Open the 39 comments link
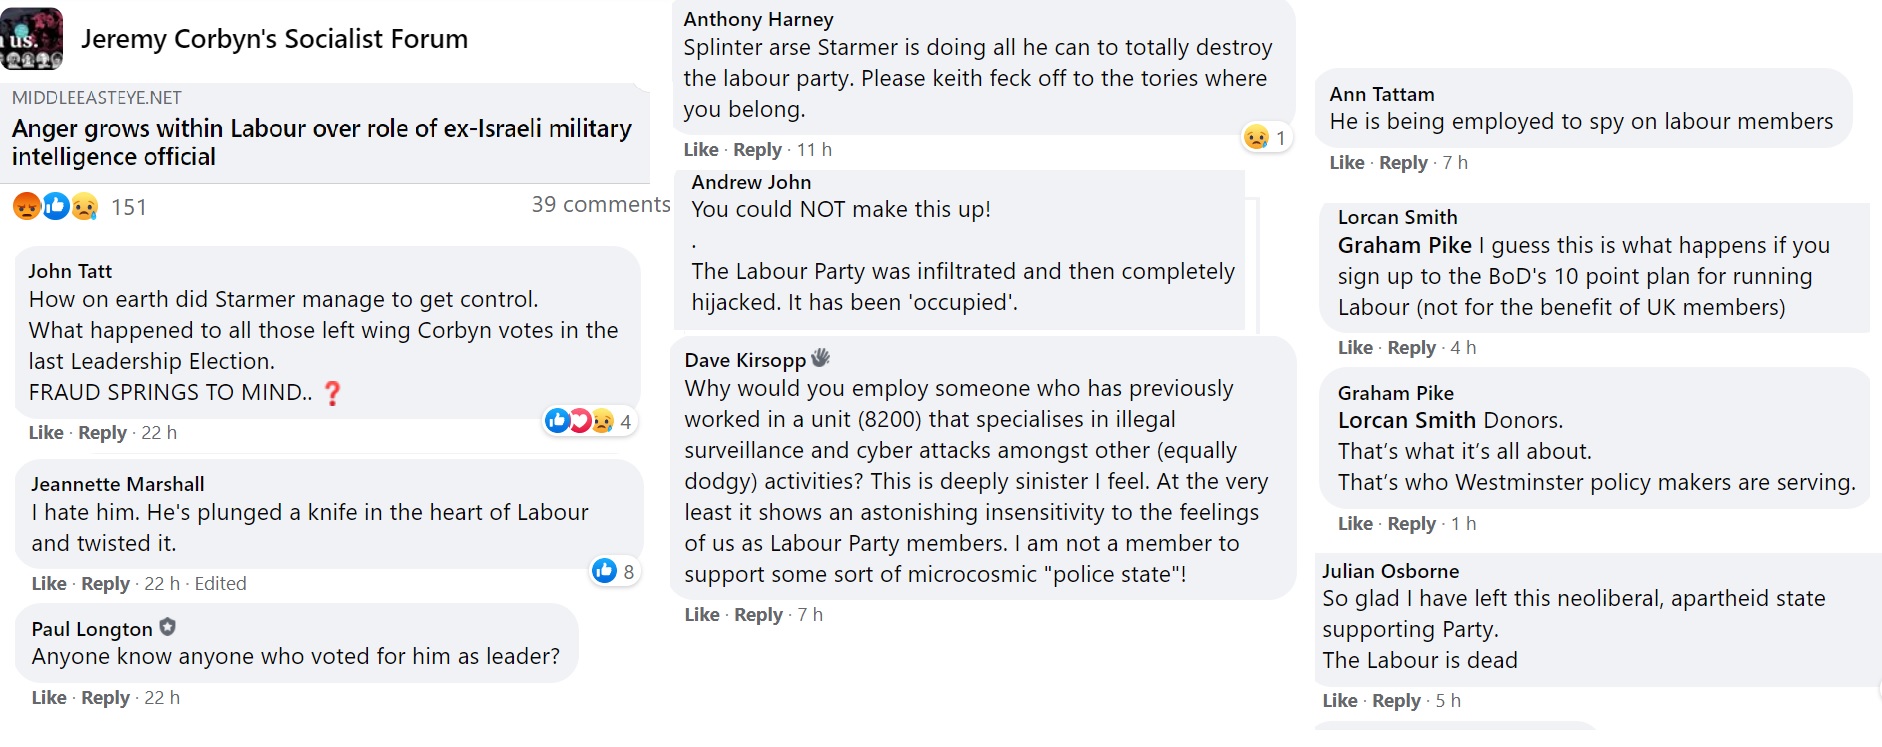Viewport: 1882px width, 747px height. 600,205
